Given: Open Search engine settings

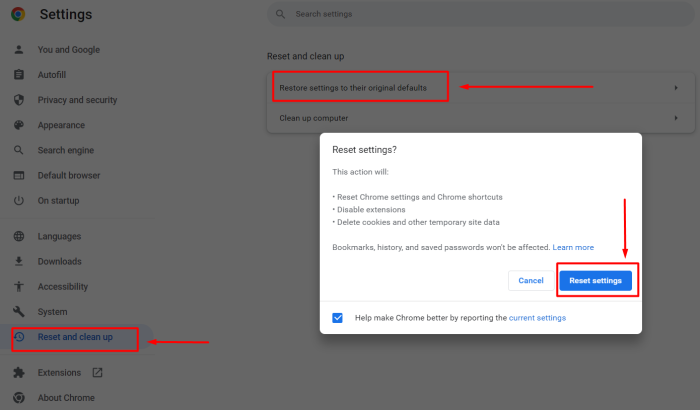Looking at the screenshot, I should click(66, 150).
